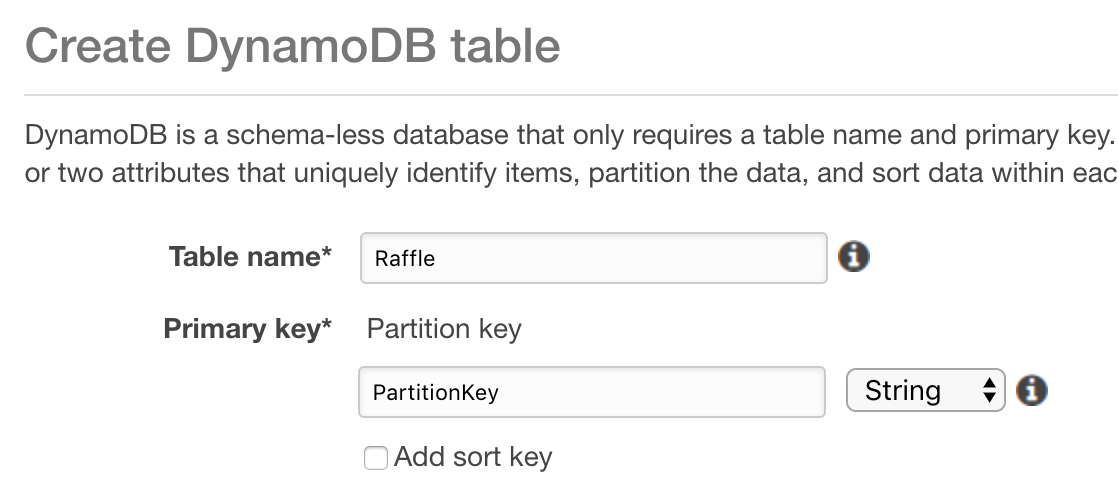Screen dimensions: 1118x498
Task: Click the word "DynamoDB" in the page heading
Action: point(309,47)
